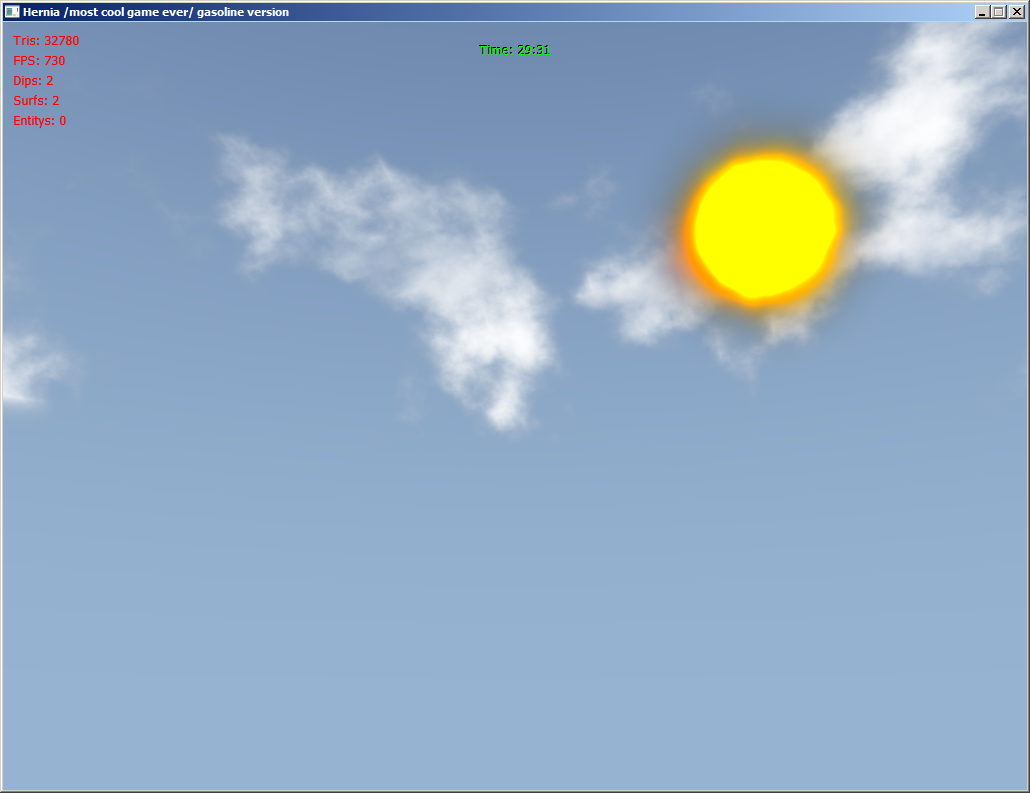Close the Hernia game window
Screen dimensions: 1030x793
tap(1016, 12)
